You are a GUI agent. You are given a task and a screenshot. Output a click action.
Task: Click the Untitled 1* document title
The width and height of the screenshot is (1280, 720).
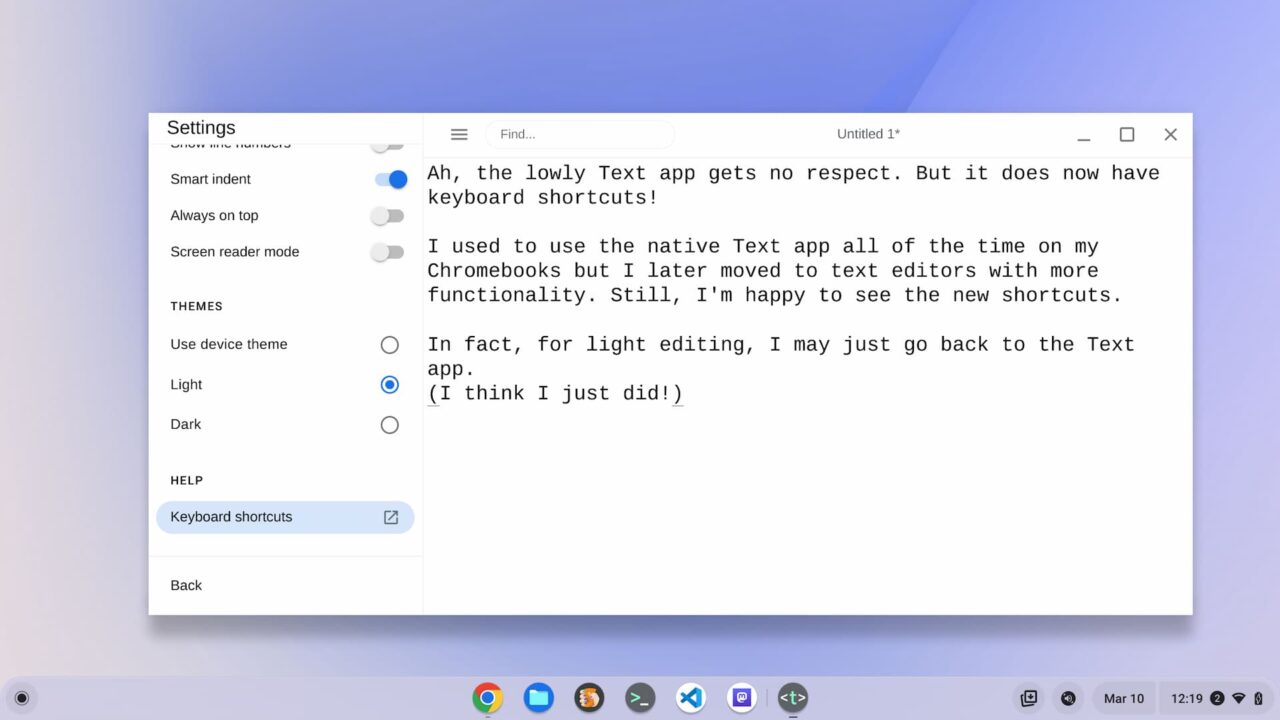(x=868, y=134)
